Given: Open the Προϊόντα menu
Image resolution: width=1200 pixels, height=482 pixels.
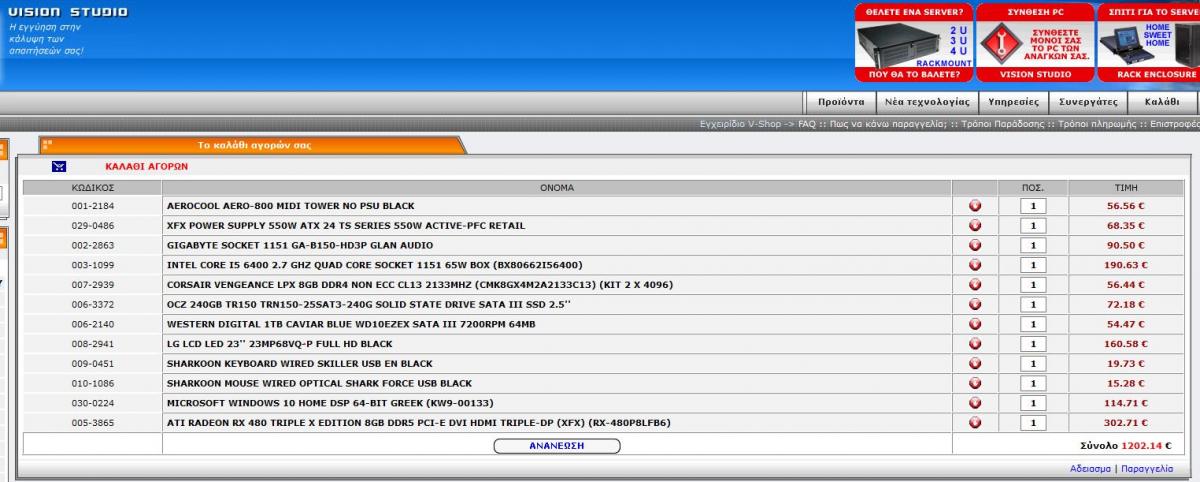Looking at the screenshot, I should click(840, 102).
